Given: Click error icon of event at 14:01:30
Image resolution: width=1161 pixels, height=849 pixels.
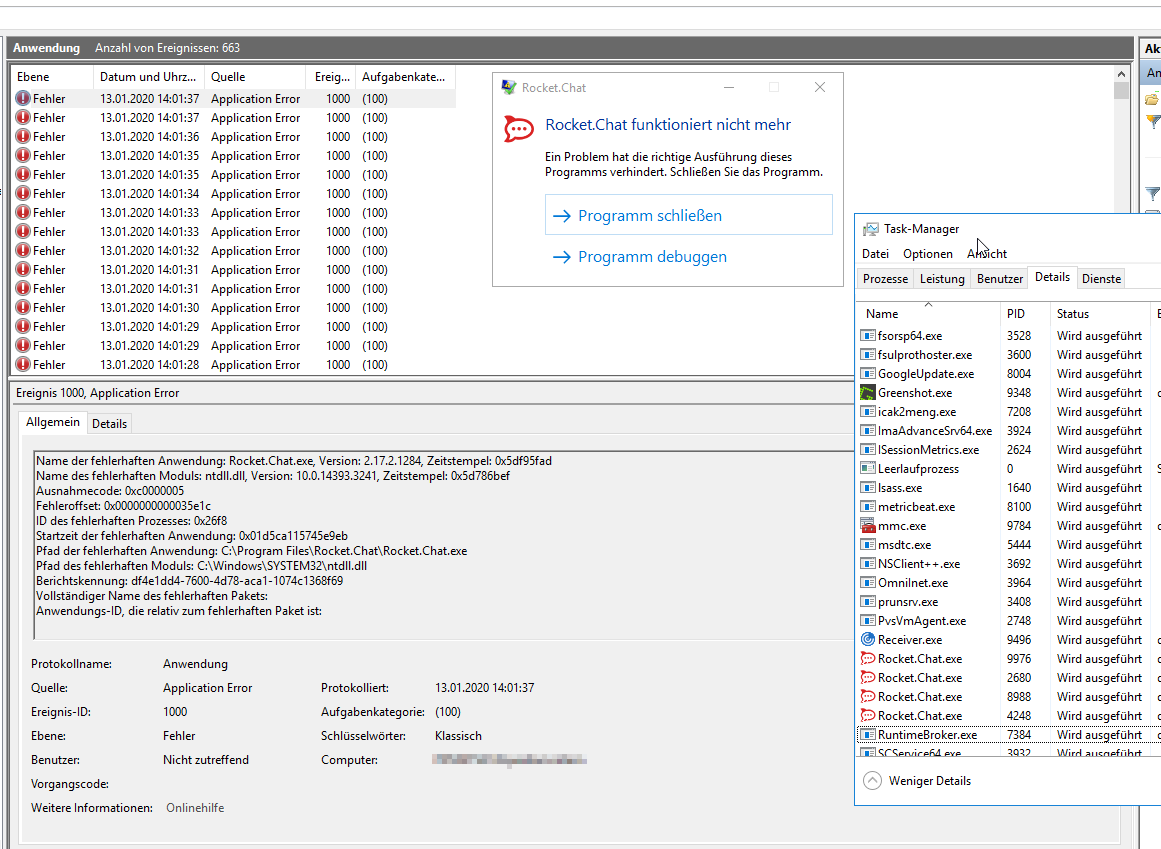Looking at the screenshot, I should click(23, 307).
